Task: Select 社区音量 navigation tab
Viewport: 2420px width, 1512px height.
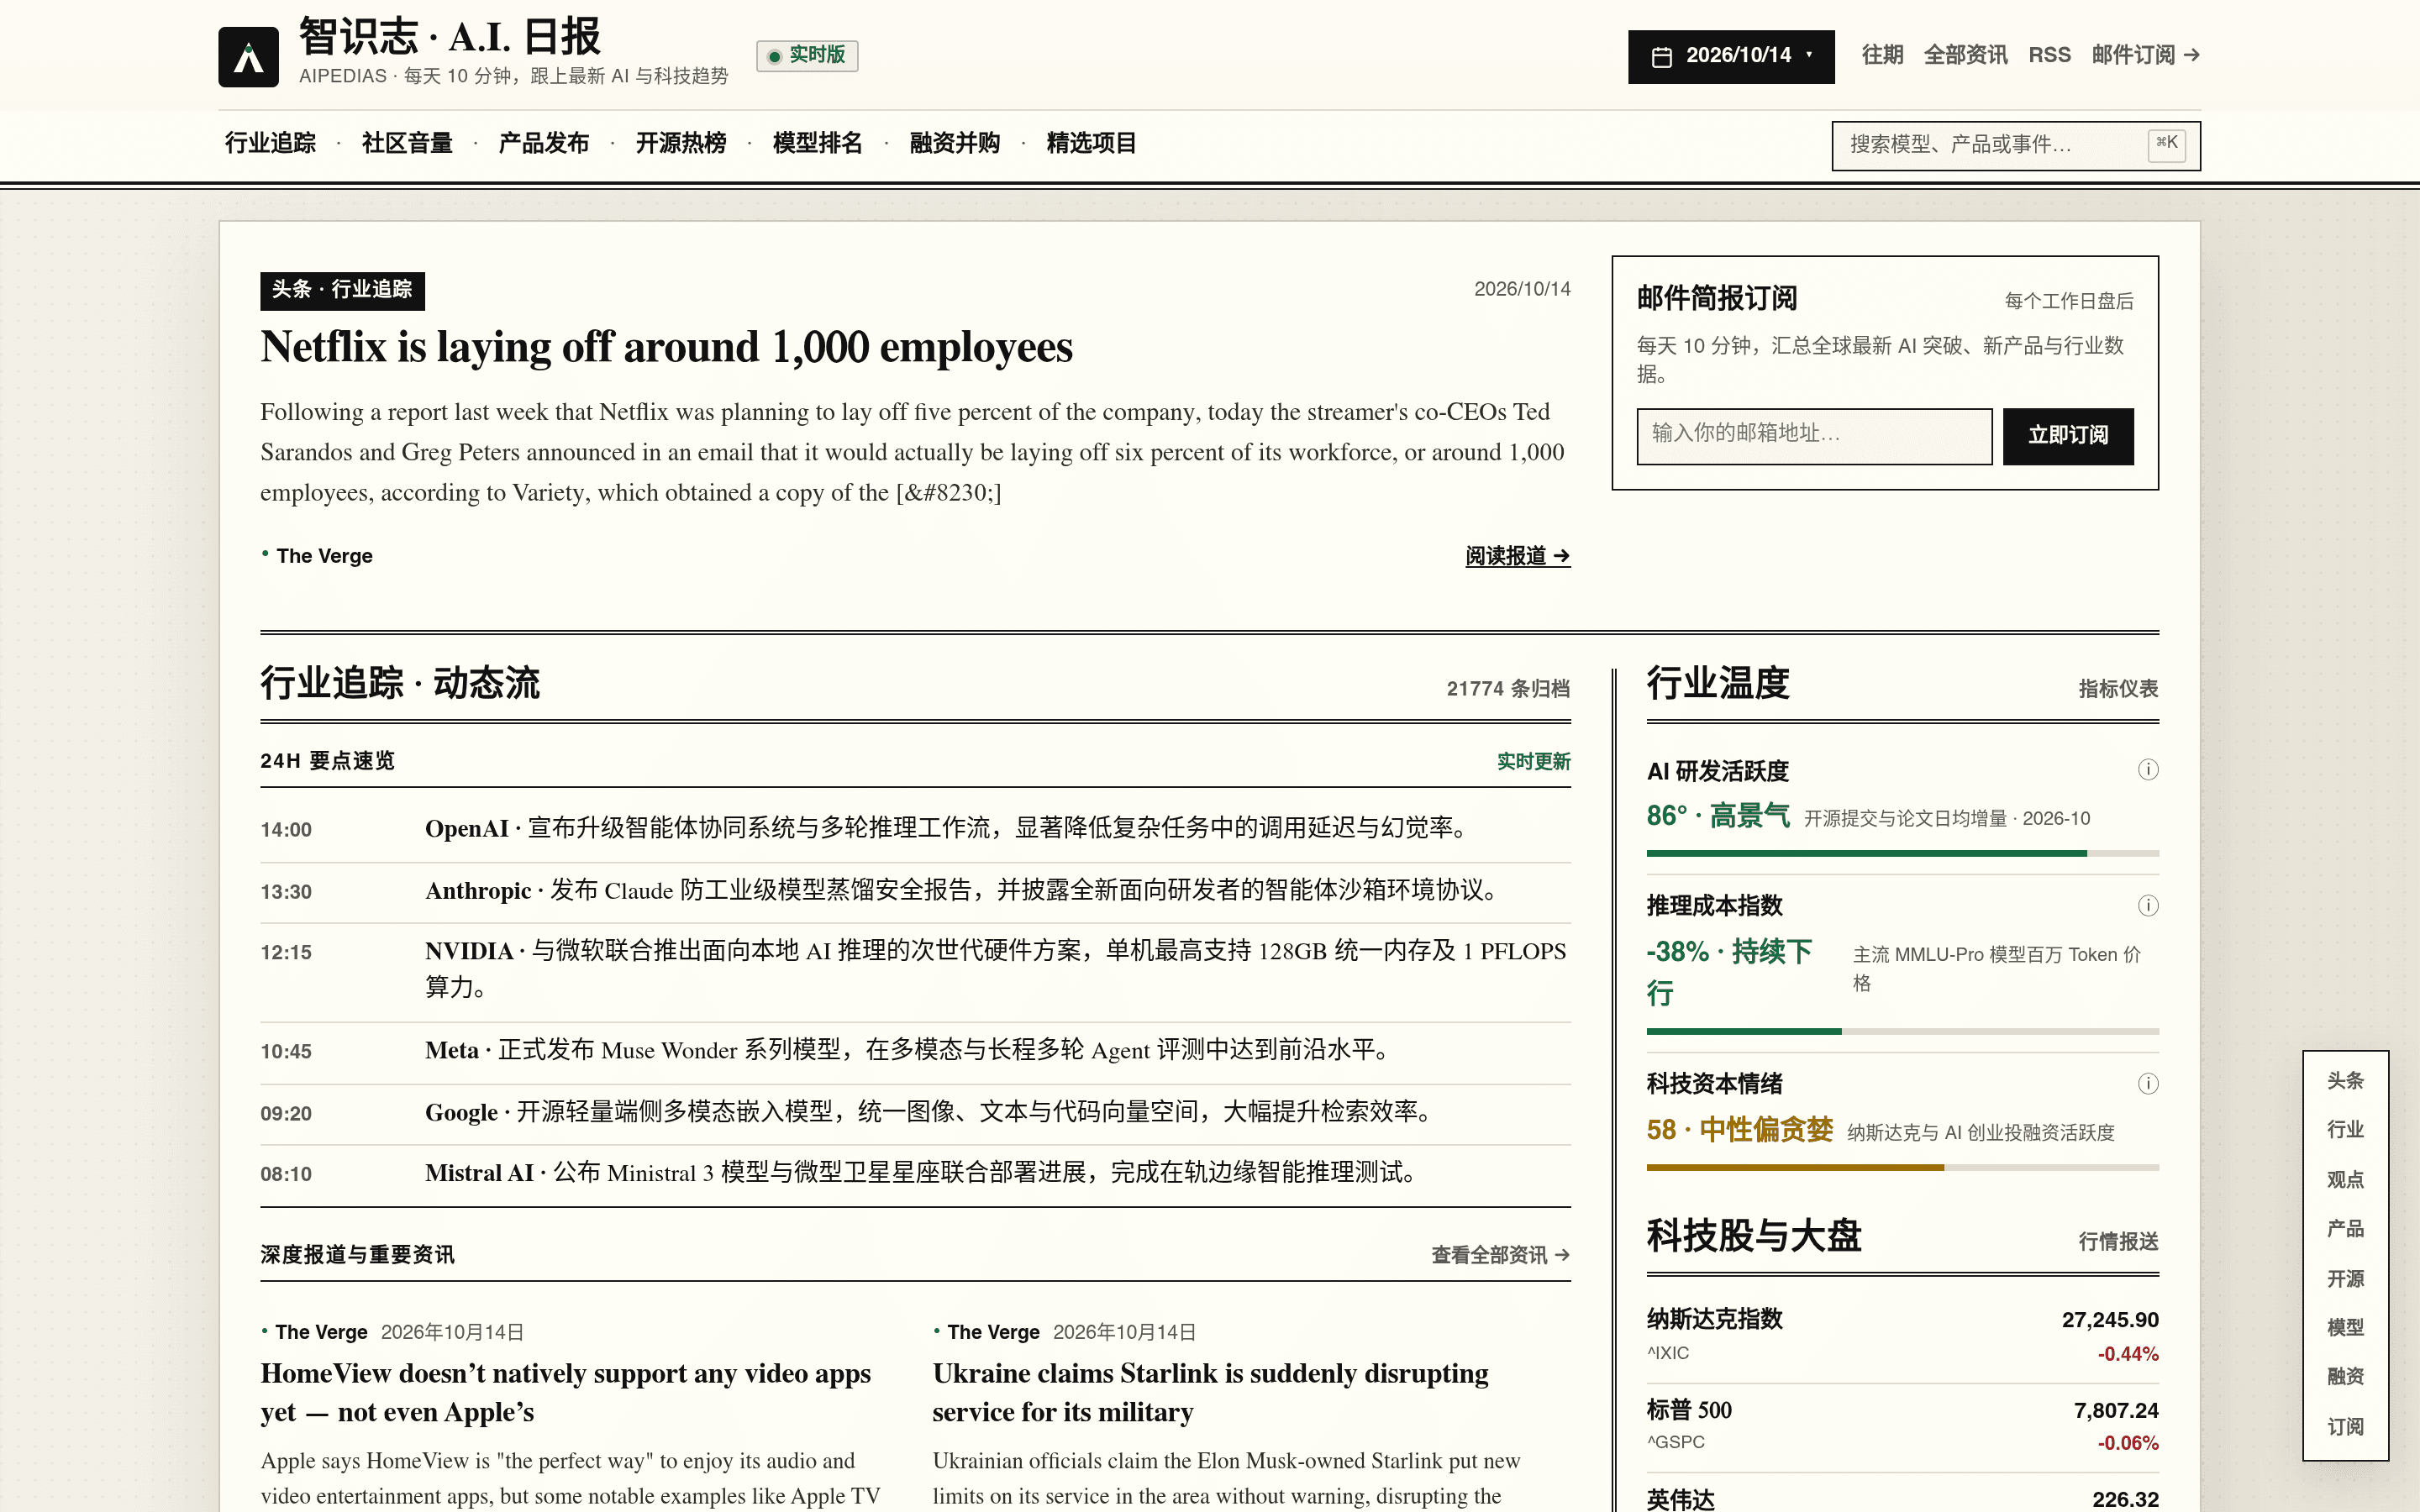Action: click(x=407, y=144)
